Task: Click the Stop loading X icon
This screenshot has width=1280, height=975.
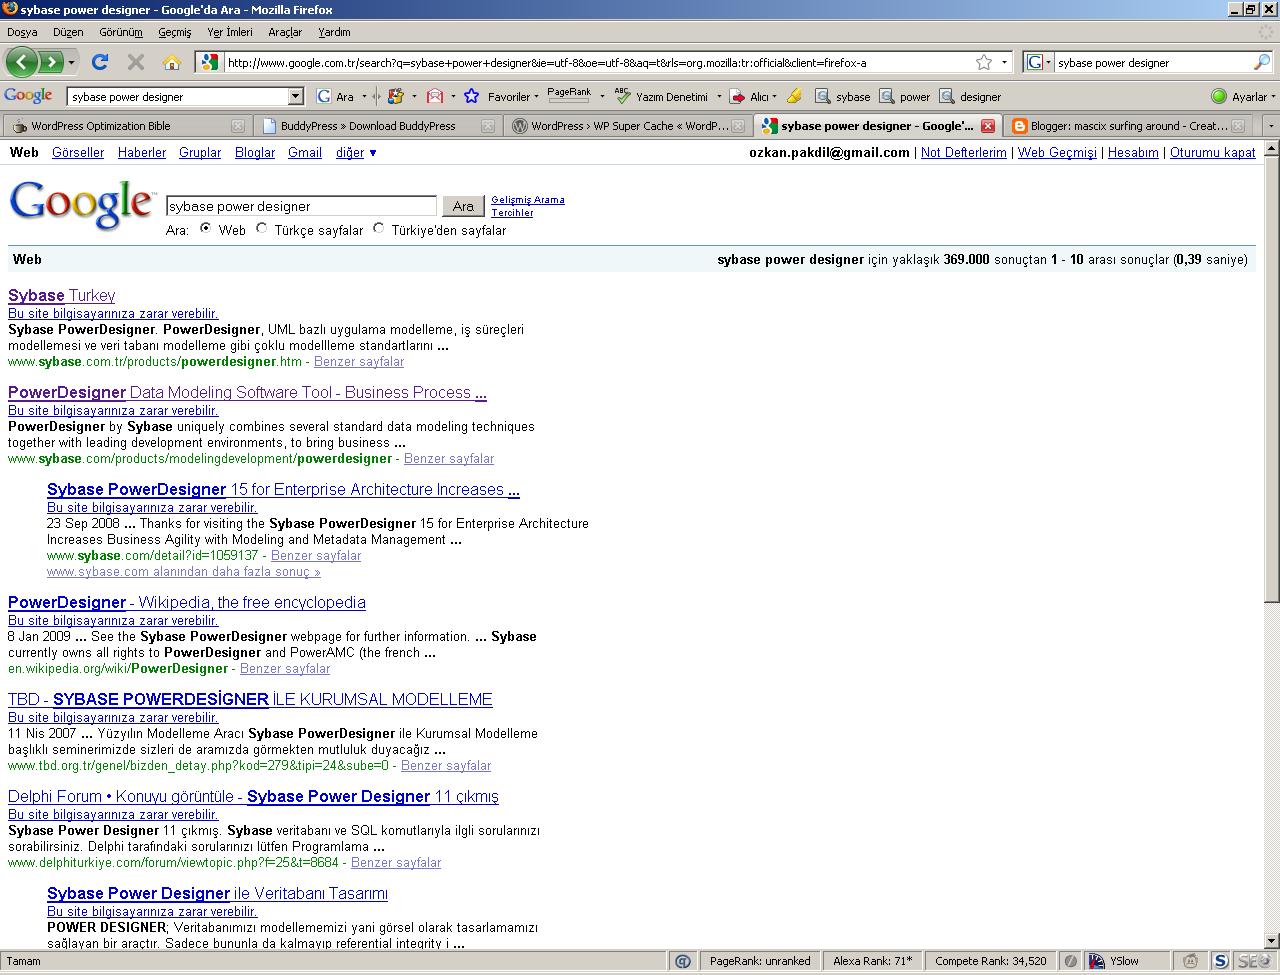Action: coord(136,62)
